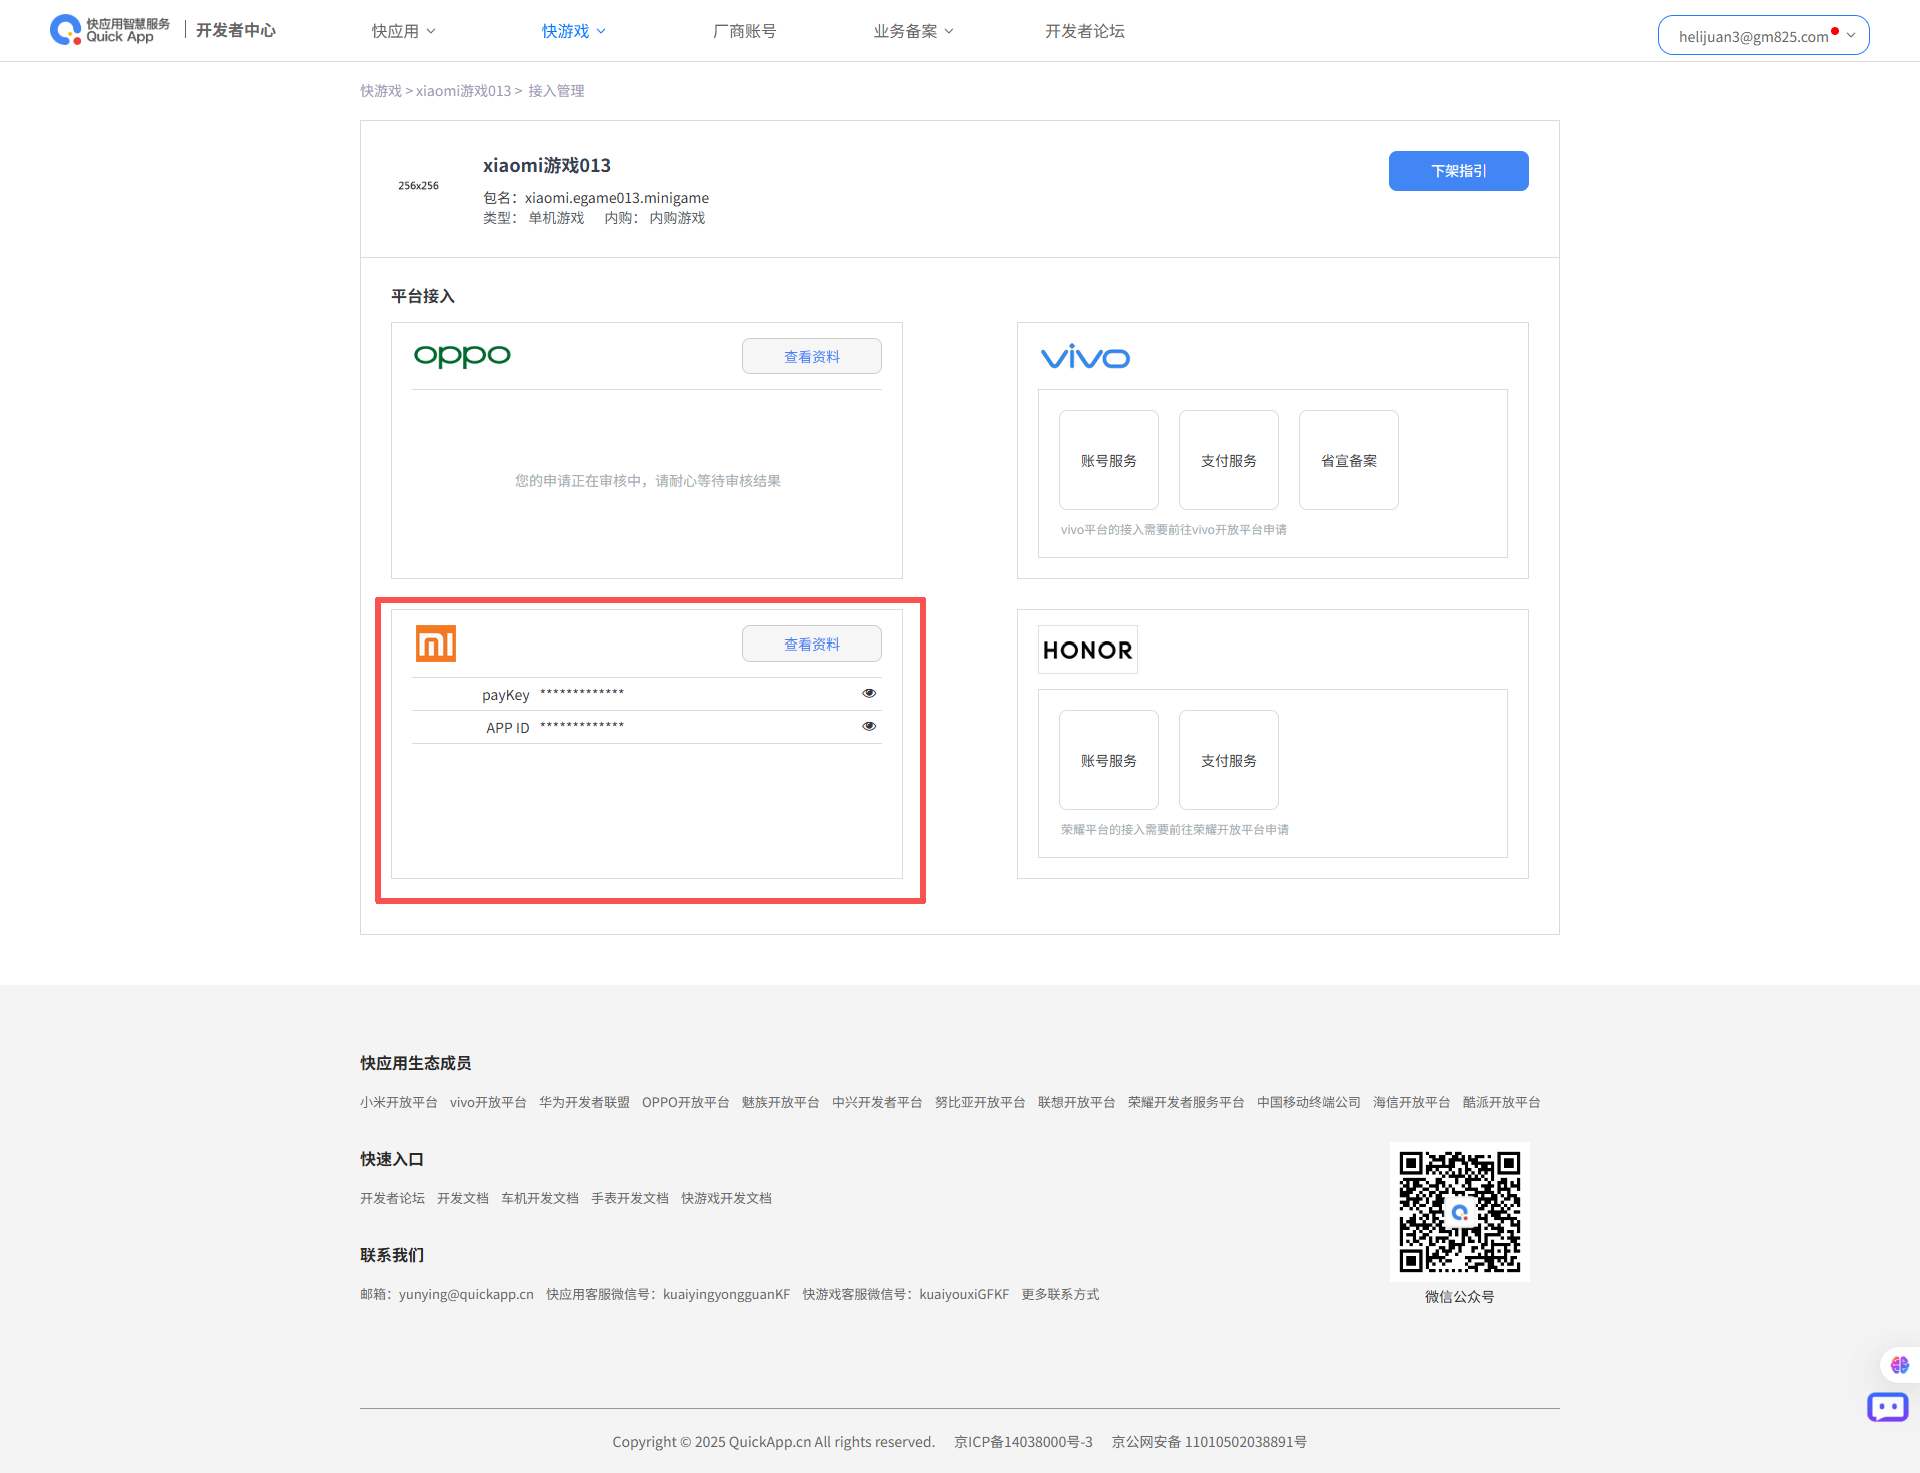Screen dimensions: 1920x1473
Task: Click the WeChat QR code image
Action: (1459, 1211)
